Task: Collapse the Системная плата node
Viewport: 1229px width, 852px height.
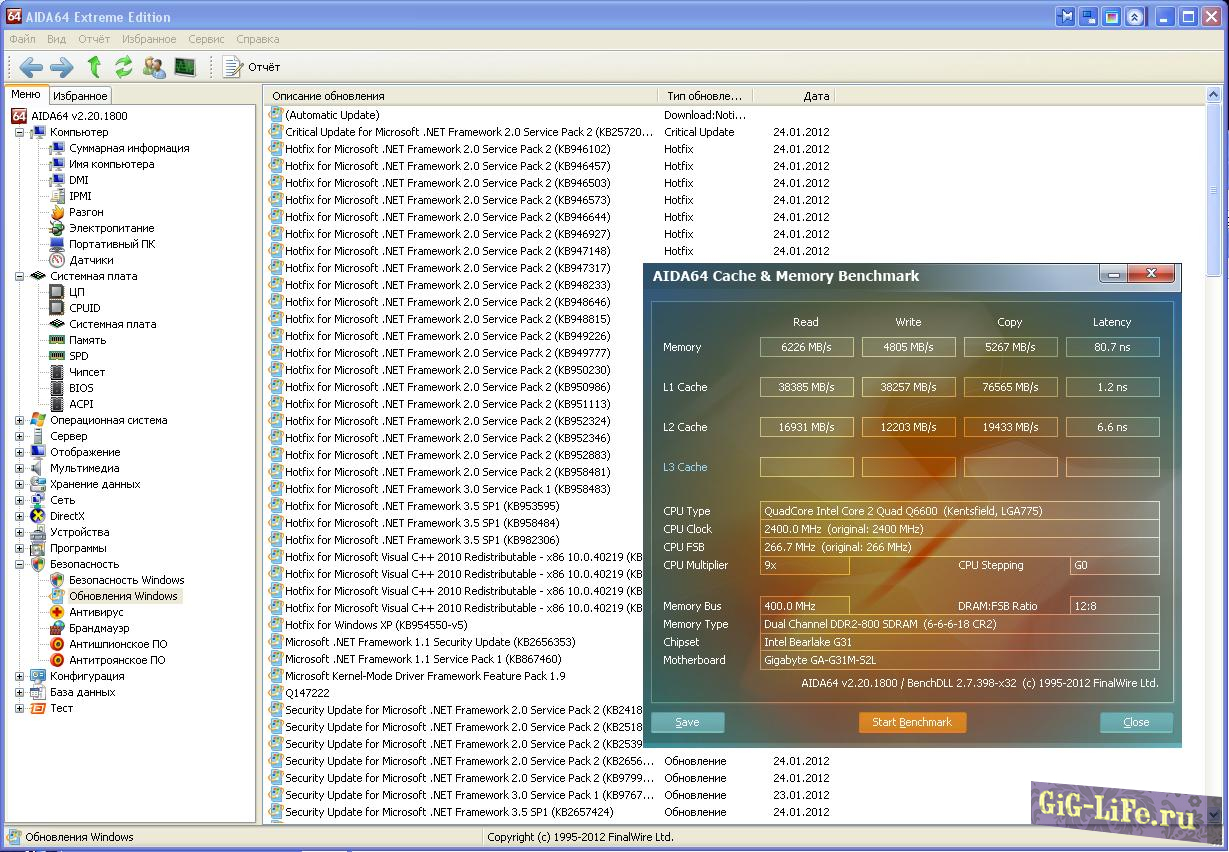Action: (19, 276)
